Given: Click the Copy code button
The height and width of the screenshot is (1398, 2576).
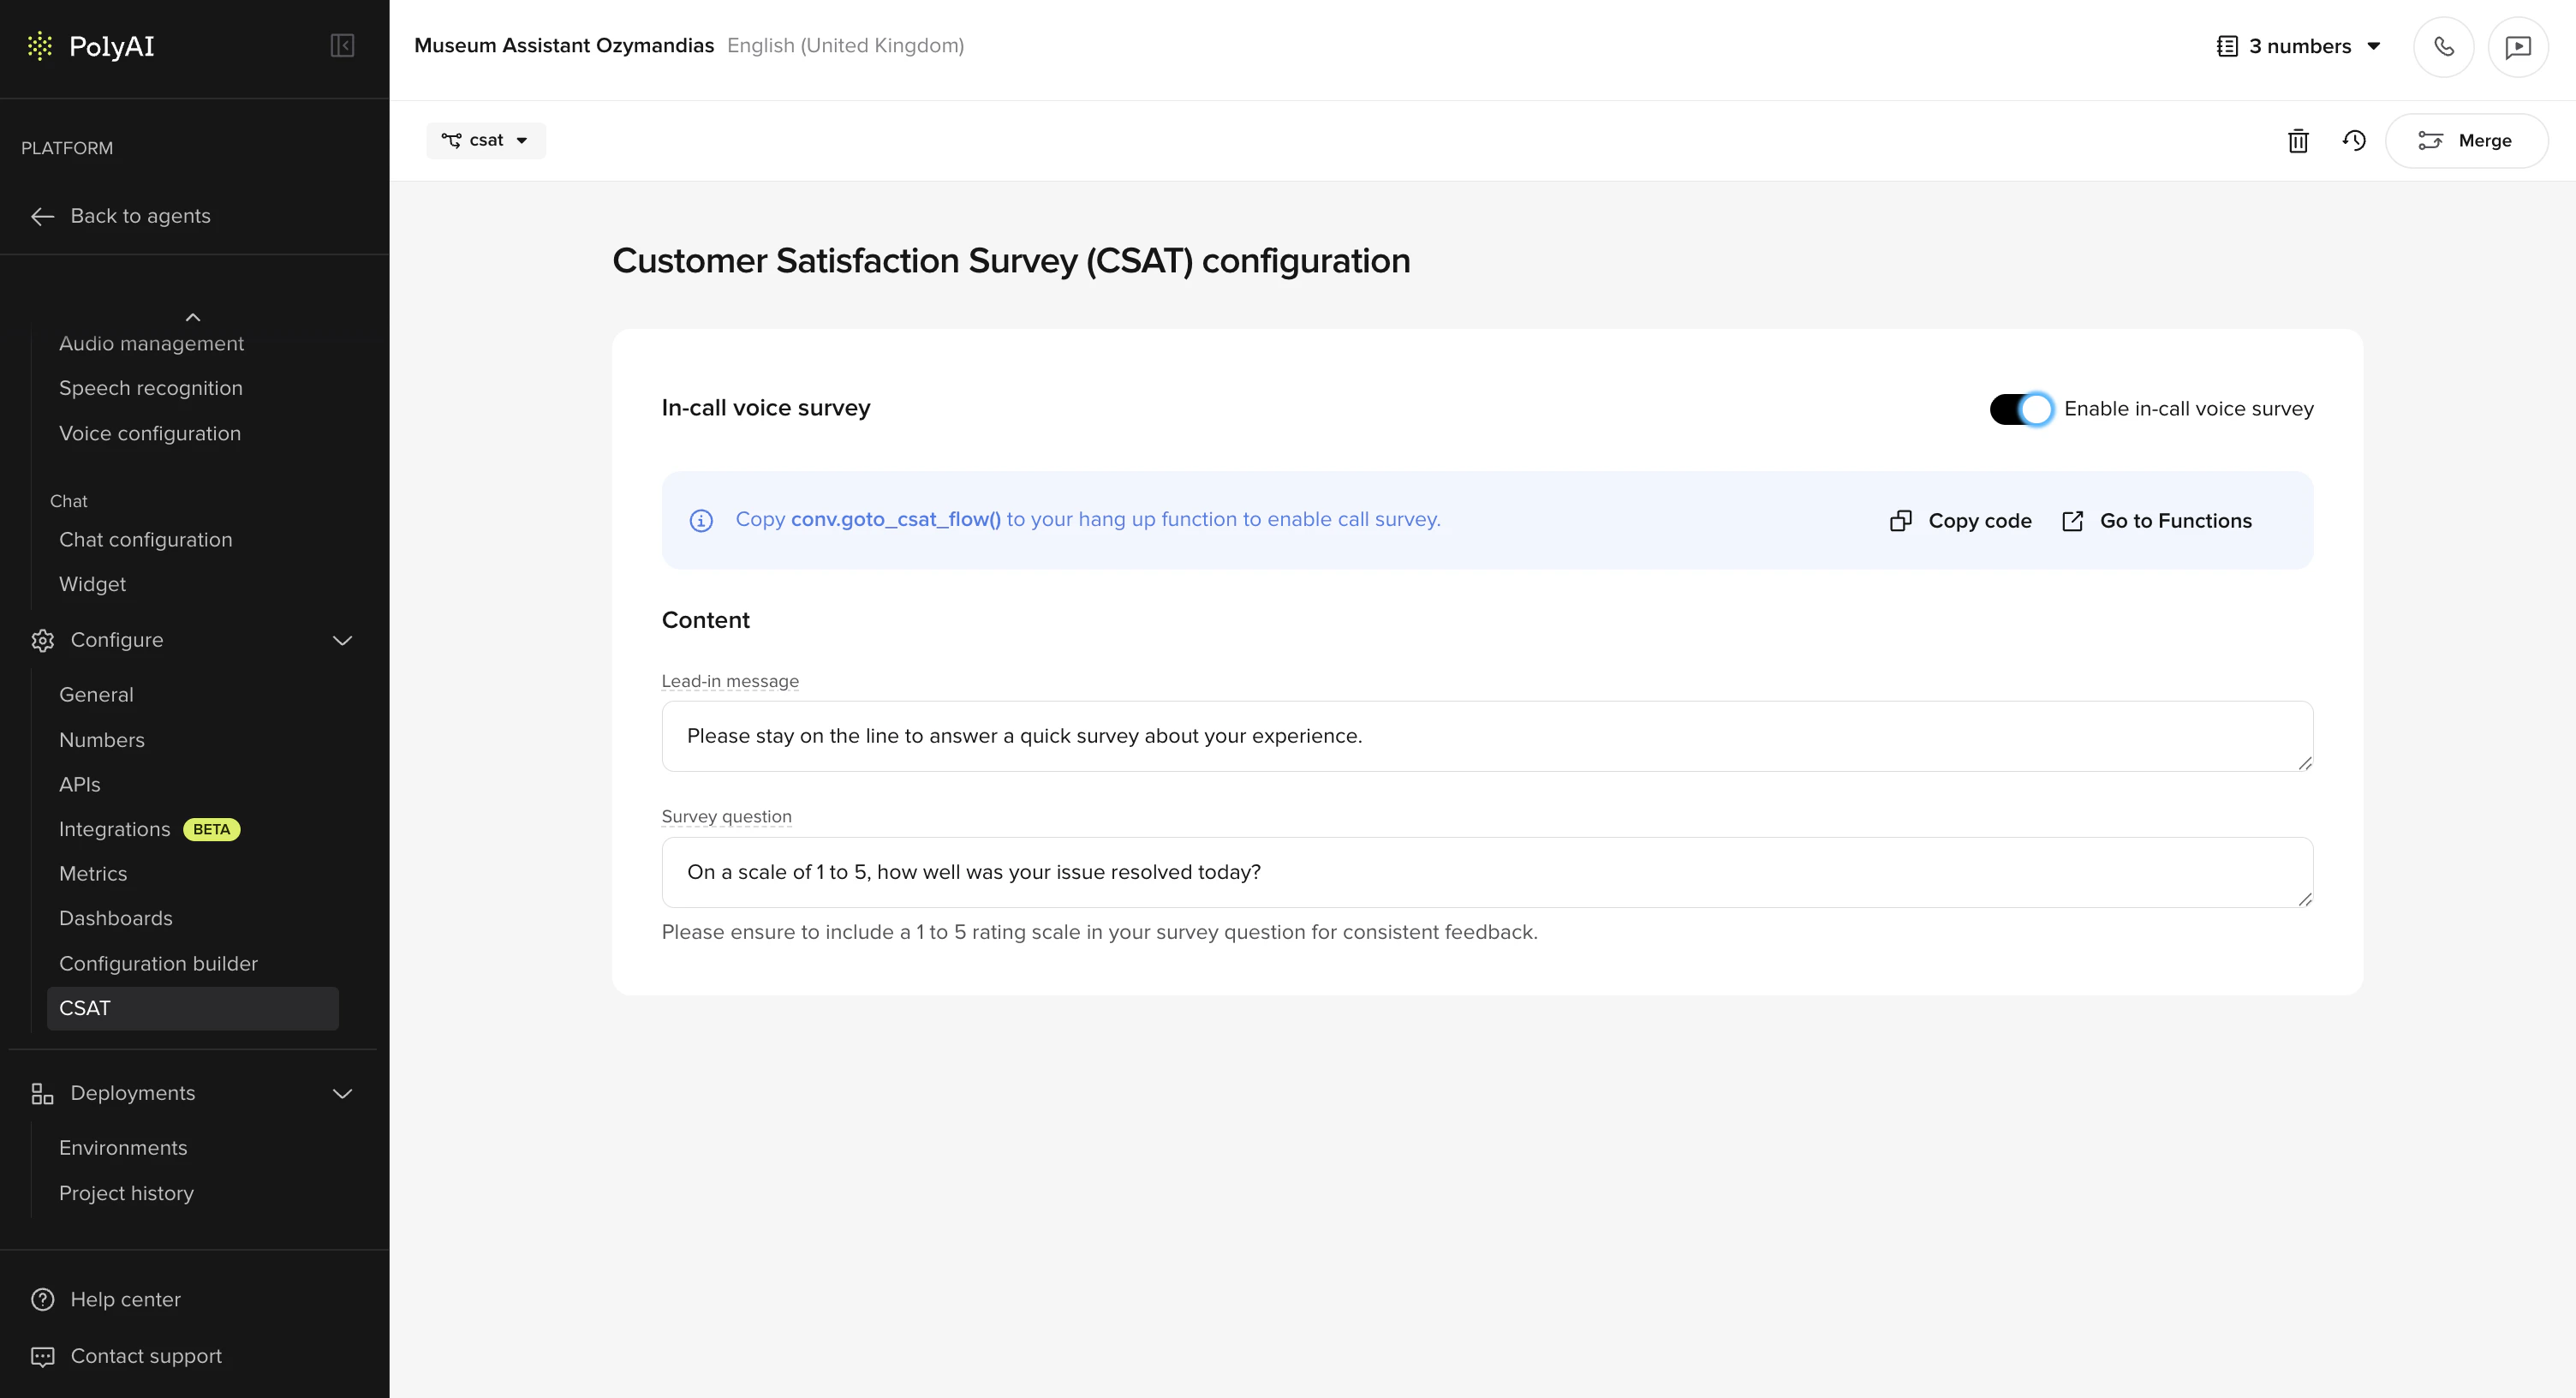Looking at the screenshot, I should (x=1961, y=521).
